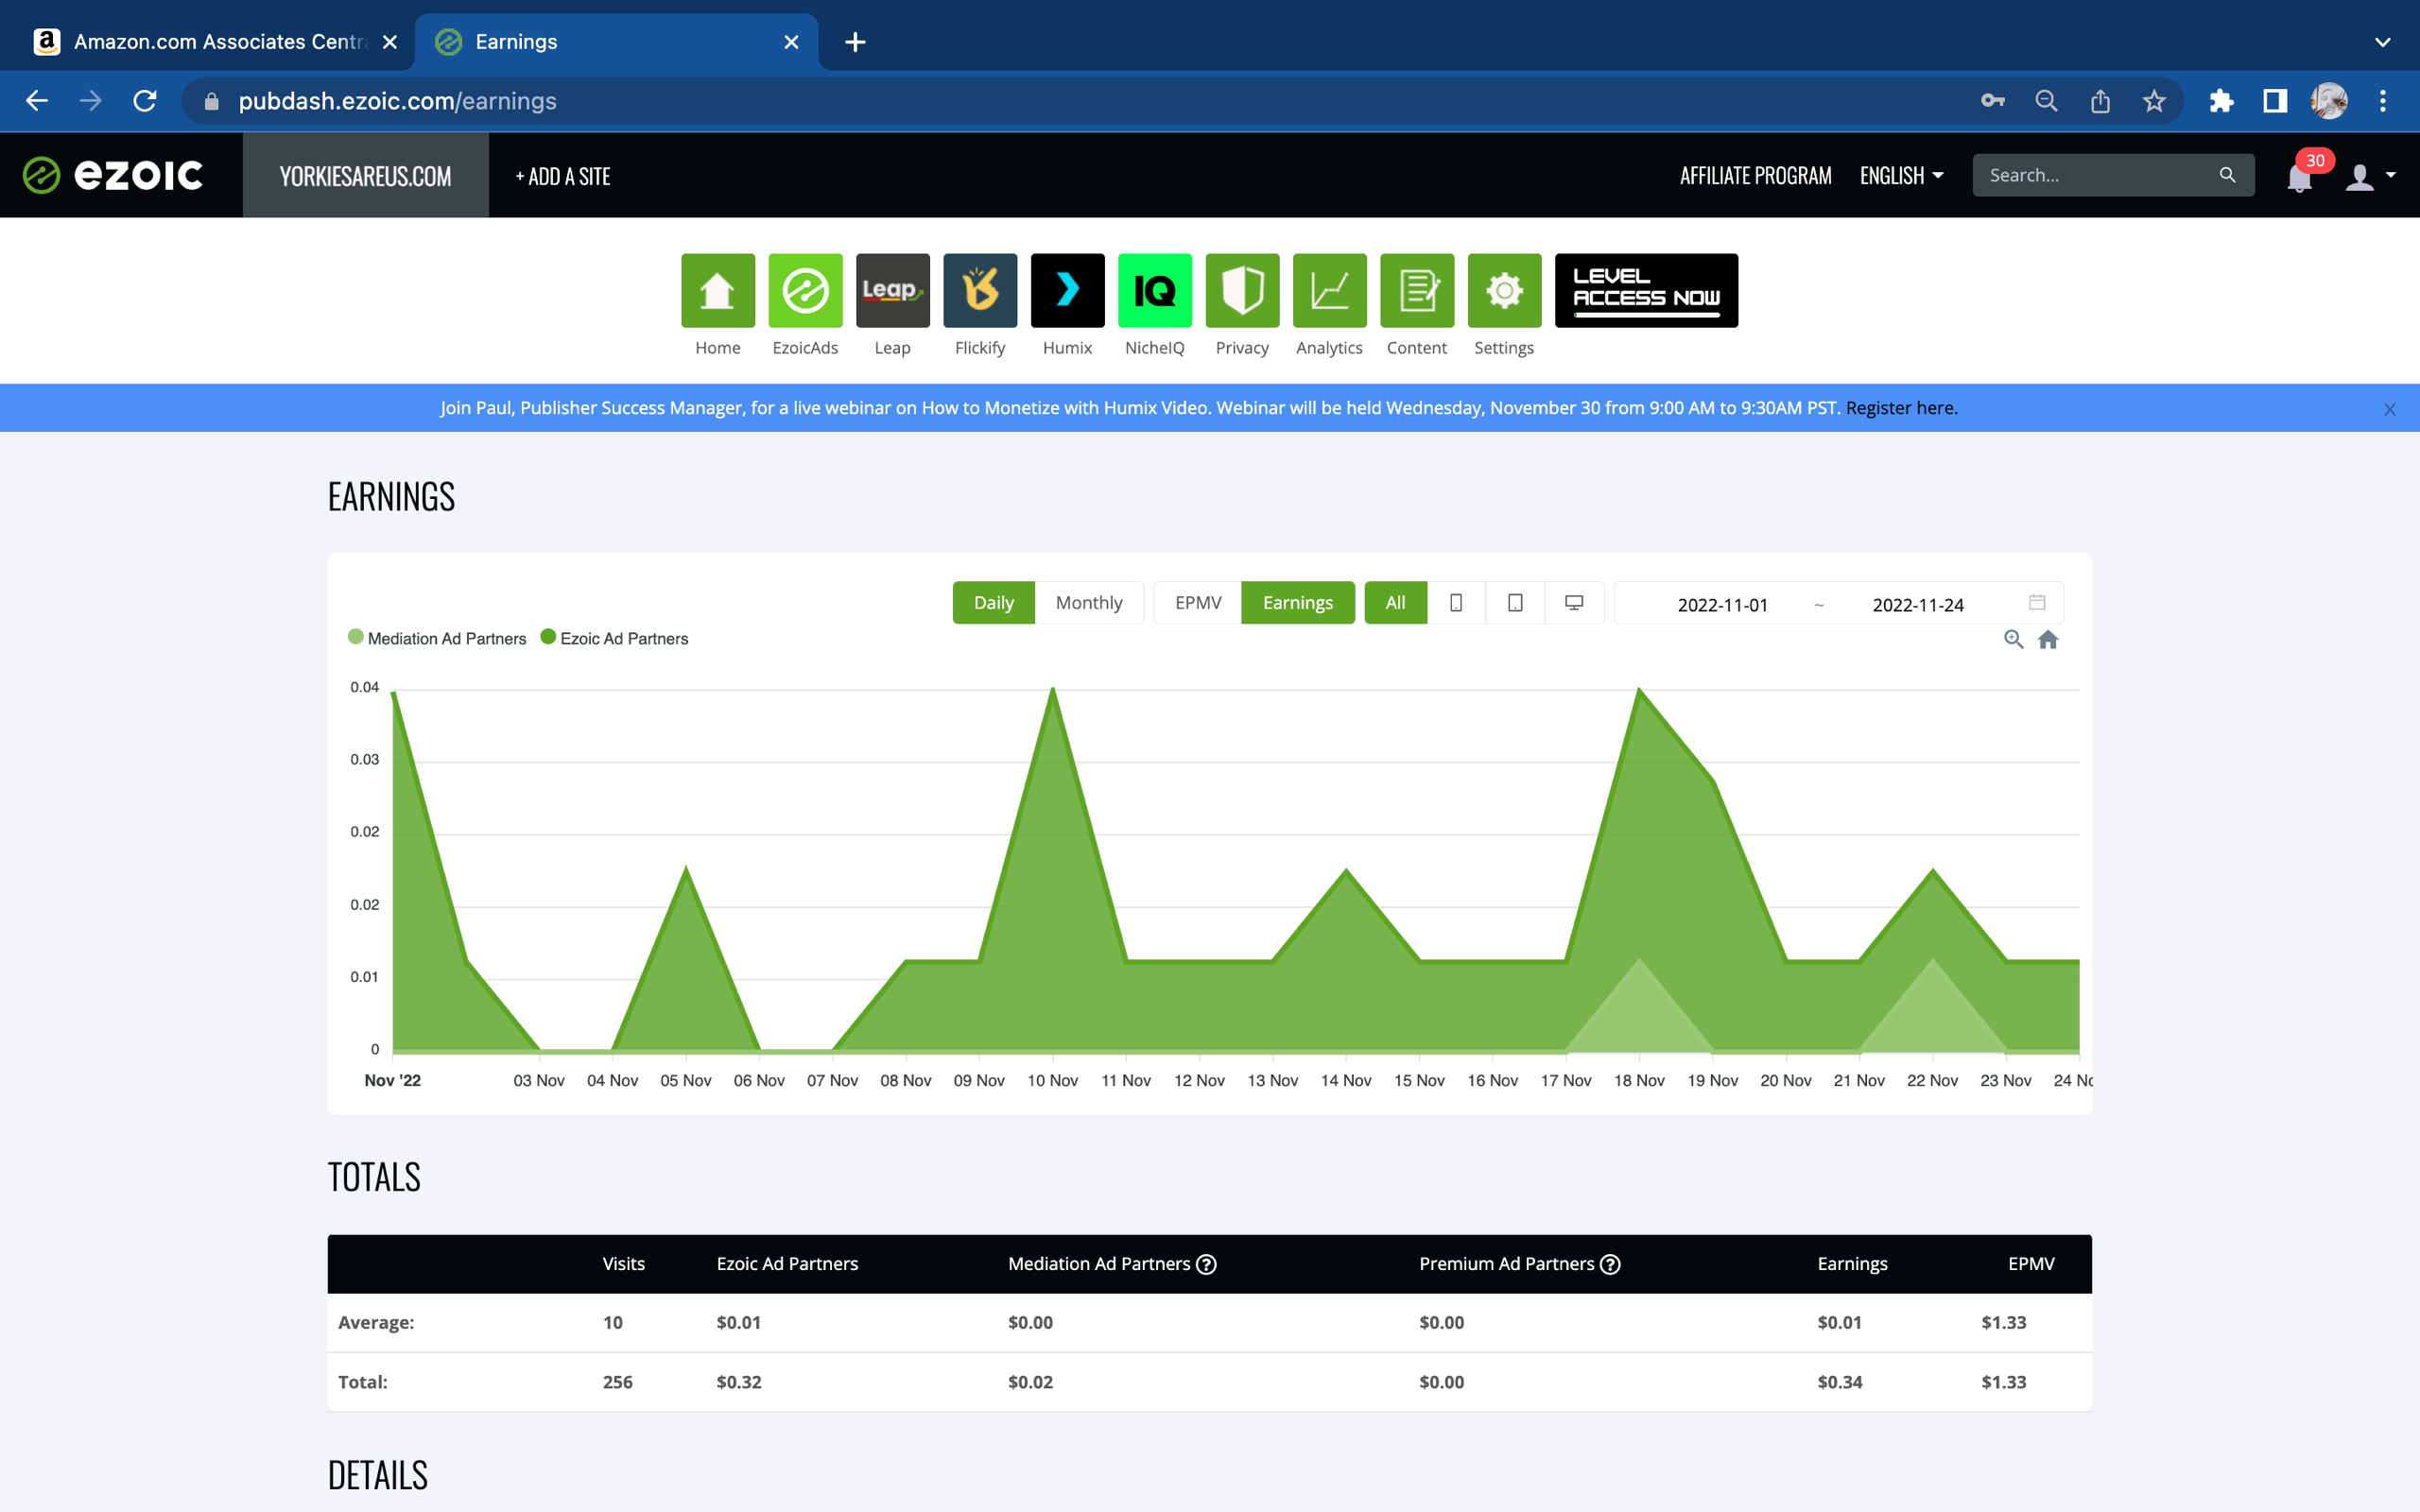Open the Affiliate Program link
The width and height of the screenshot is (2420, 1512).
tap(1755, 176)
